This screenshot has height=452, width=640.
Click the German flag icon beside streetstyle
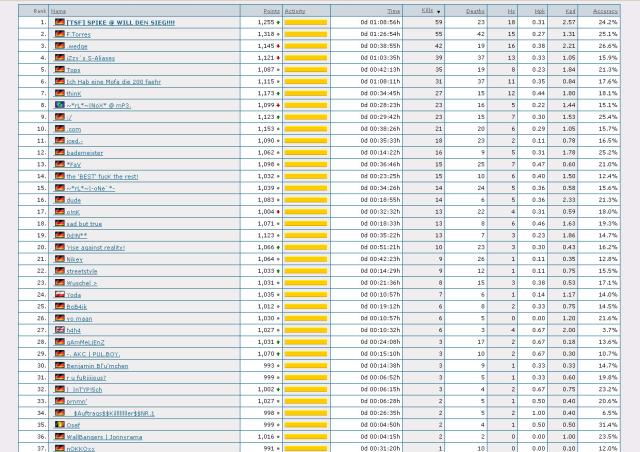pyautogui.click(x=58, y=270)
